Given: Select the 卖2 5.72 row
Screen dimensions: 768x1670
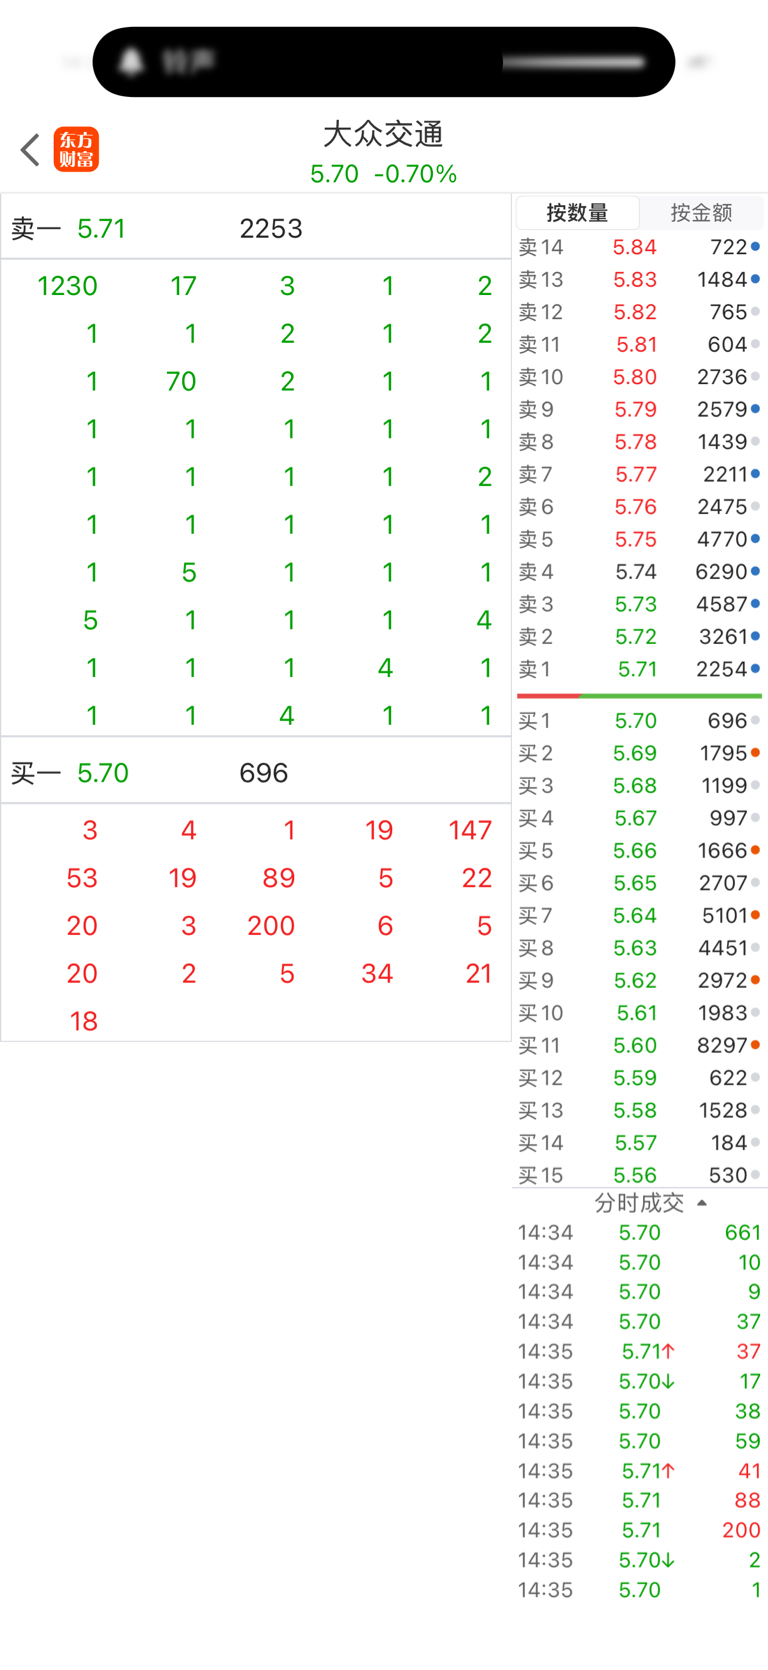Looking at the screenshot, I should (639, 637).
